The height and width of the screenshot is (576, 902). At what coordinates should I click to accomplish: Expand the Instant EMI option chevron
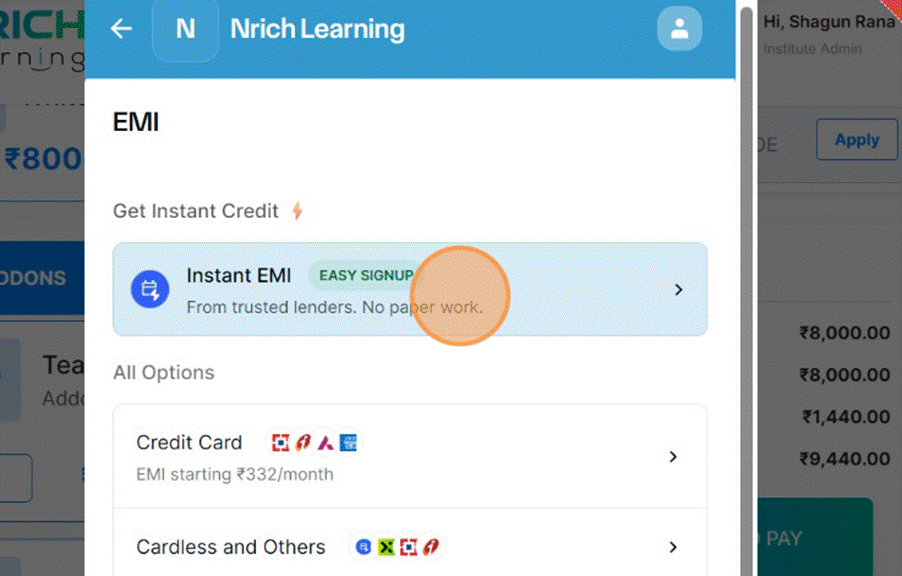(678, 290)
